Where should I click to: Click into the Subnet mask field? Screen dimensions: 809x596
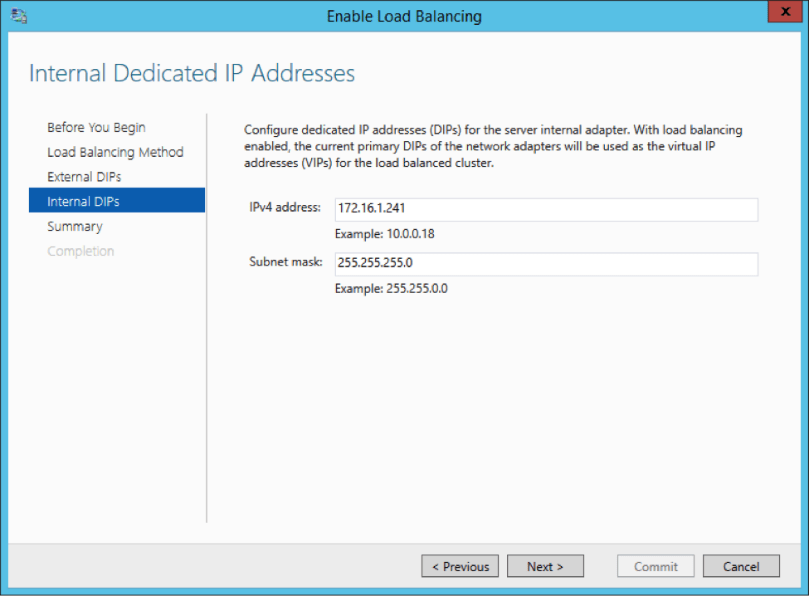click(x=545, y=264)
